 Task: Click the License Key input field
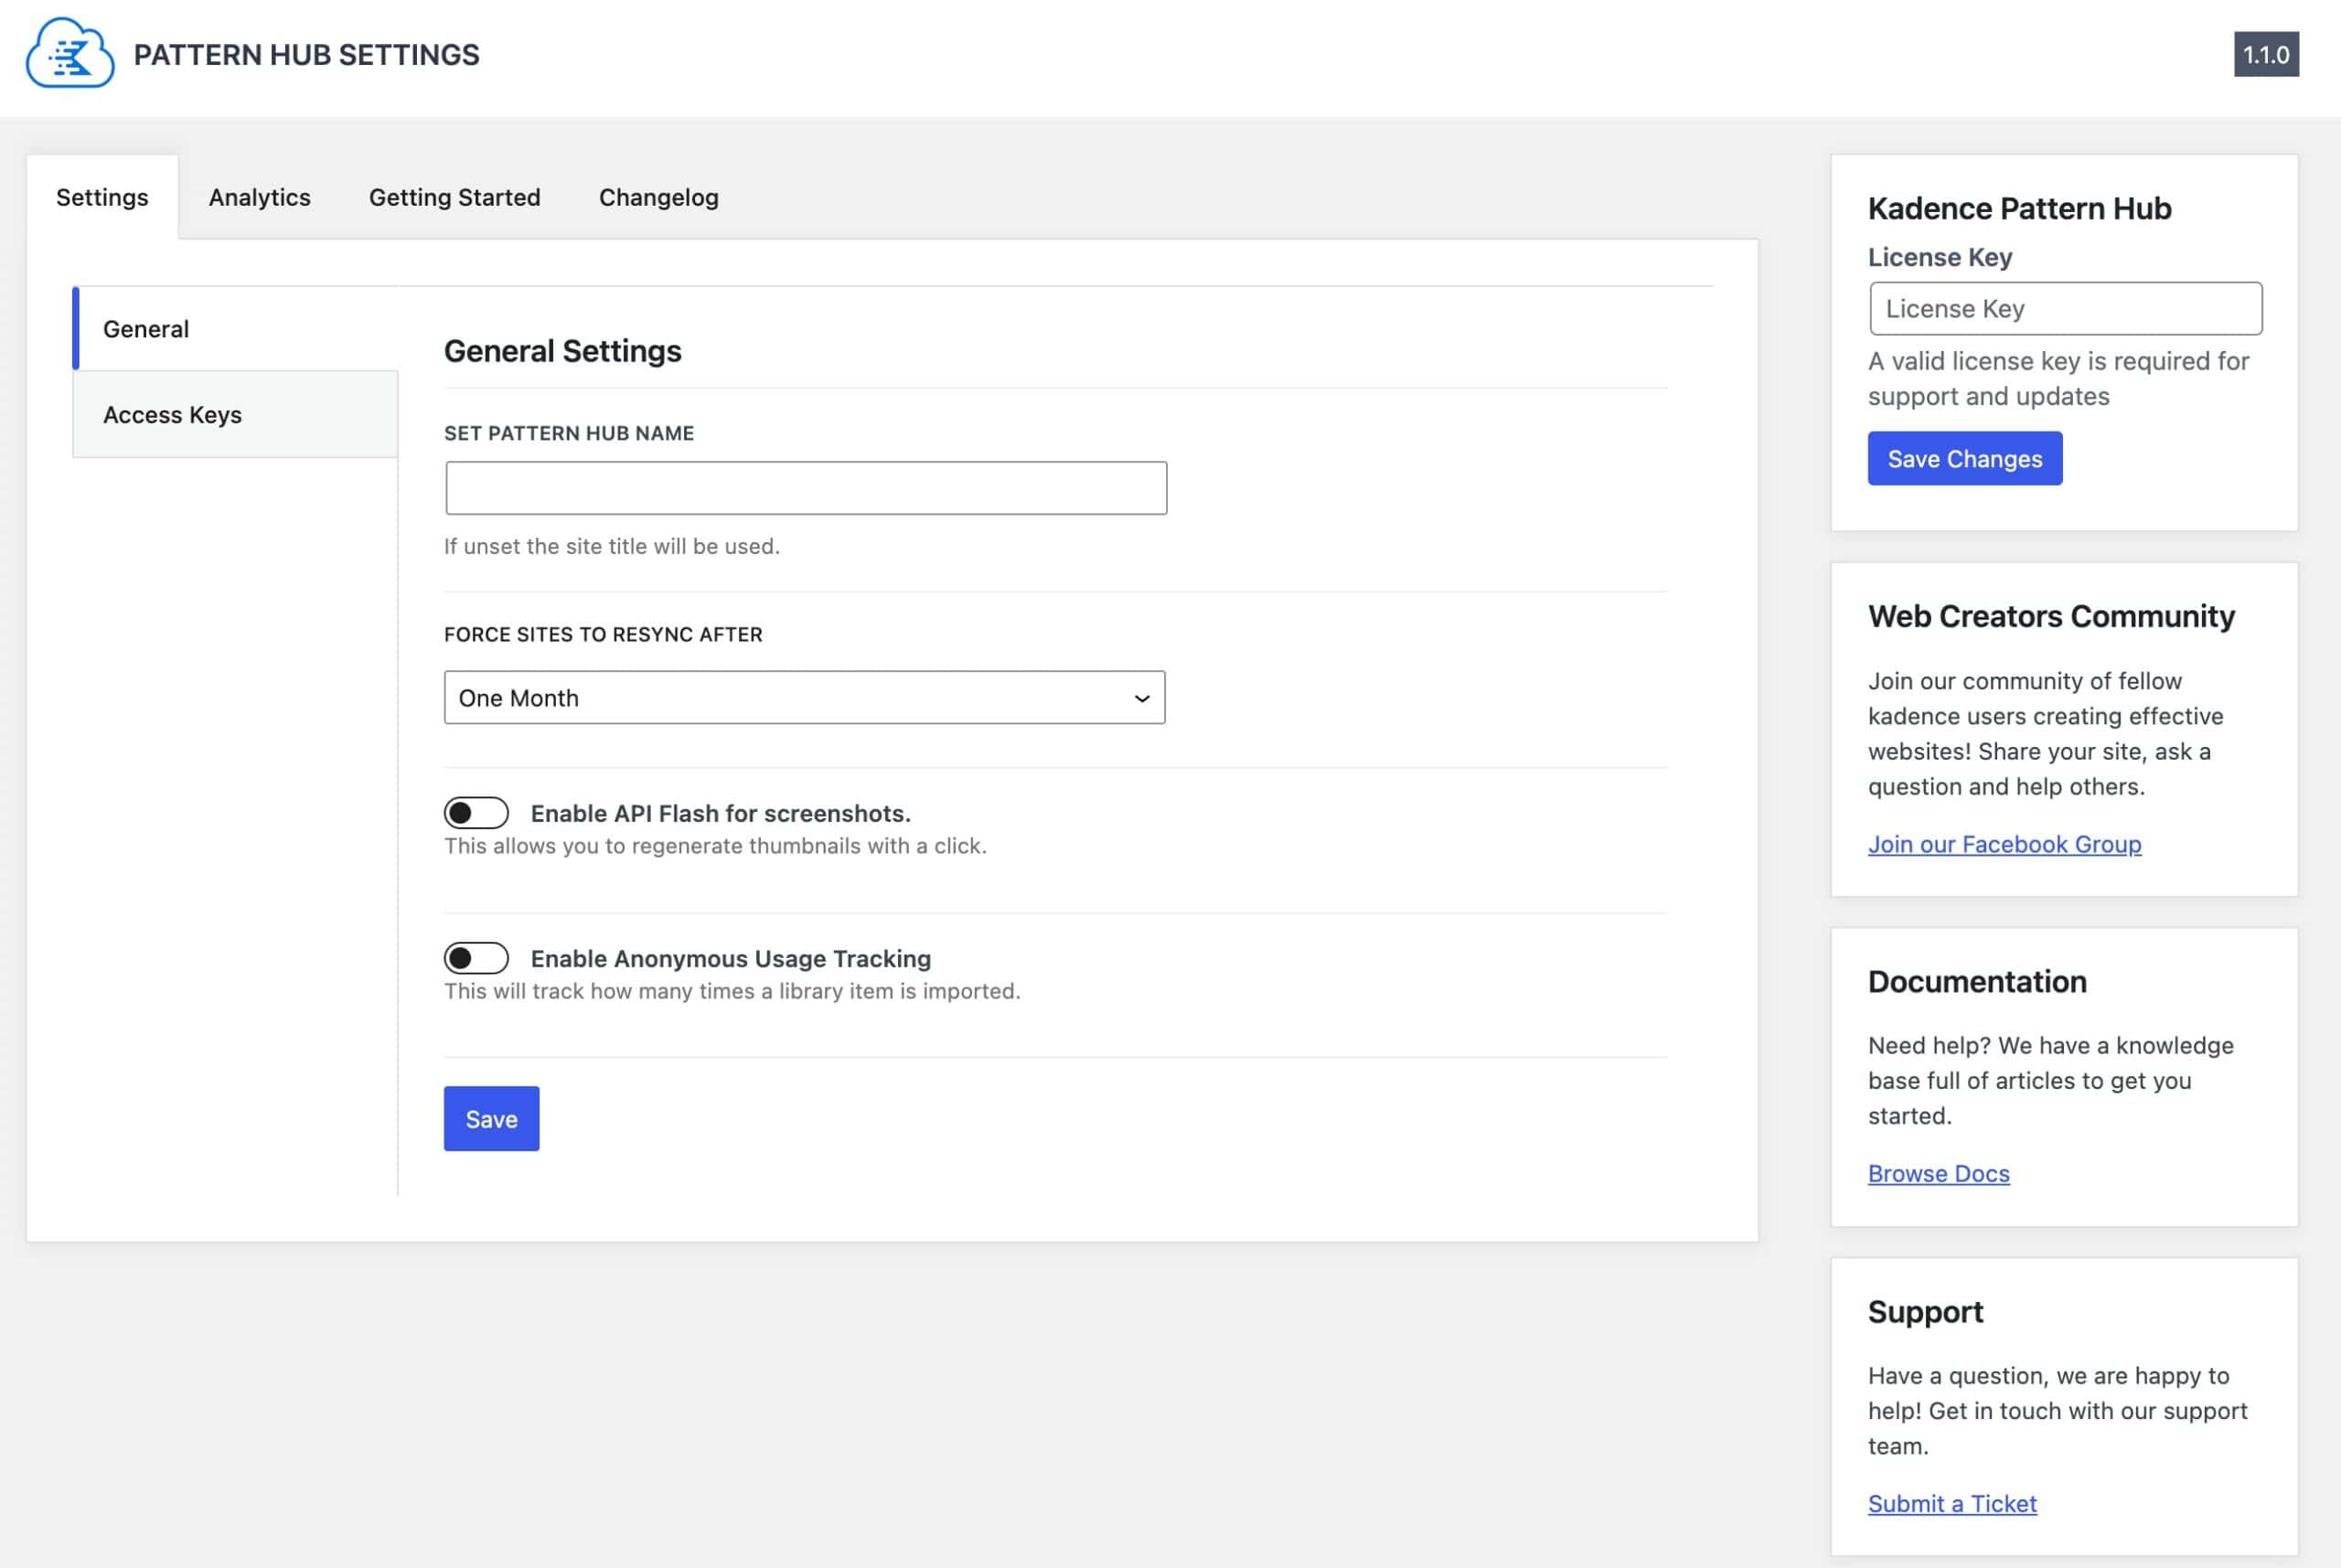point(2065,308)
